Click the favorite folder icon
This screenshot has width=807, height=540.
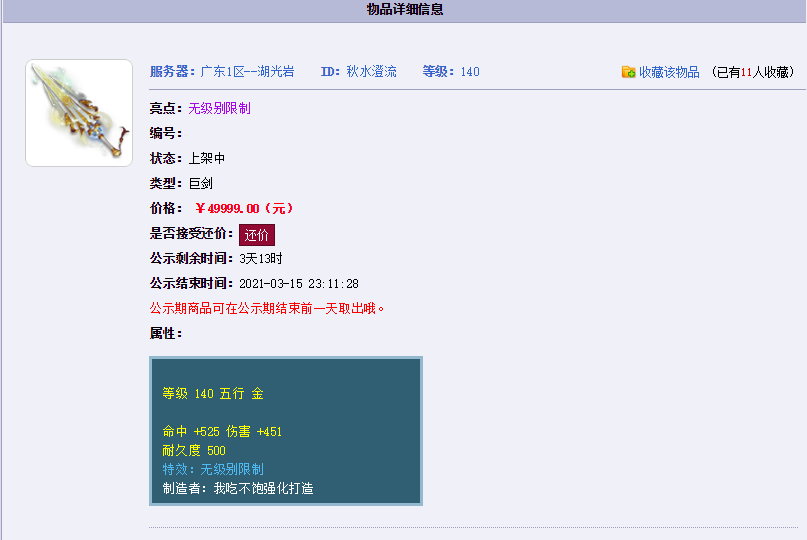(628, 72)
